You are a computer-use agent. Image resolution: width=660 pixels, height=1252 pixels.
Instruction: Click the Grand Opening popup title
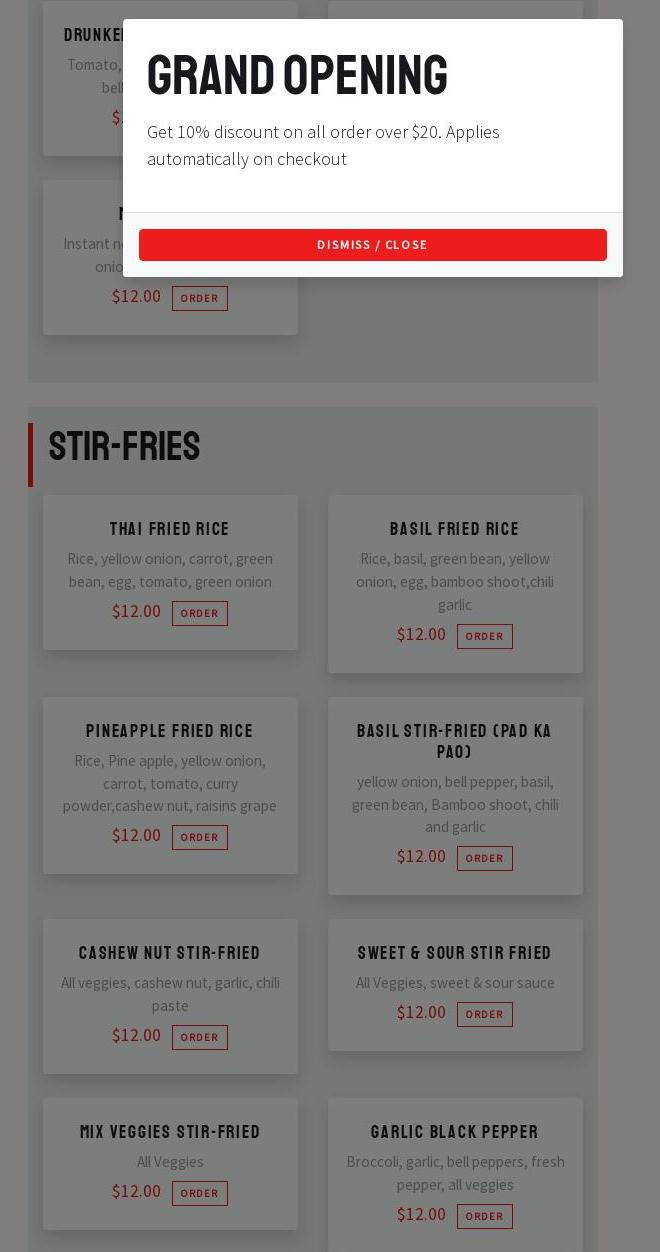pyautogui.click(x=297, y=76)
